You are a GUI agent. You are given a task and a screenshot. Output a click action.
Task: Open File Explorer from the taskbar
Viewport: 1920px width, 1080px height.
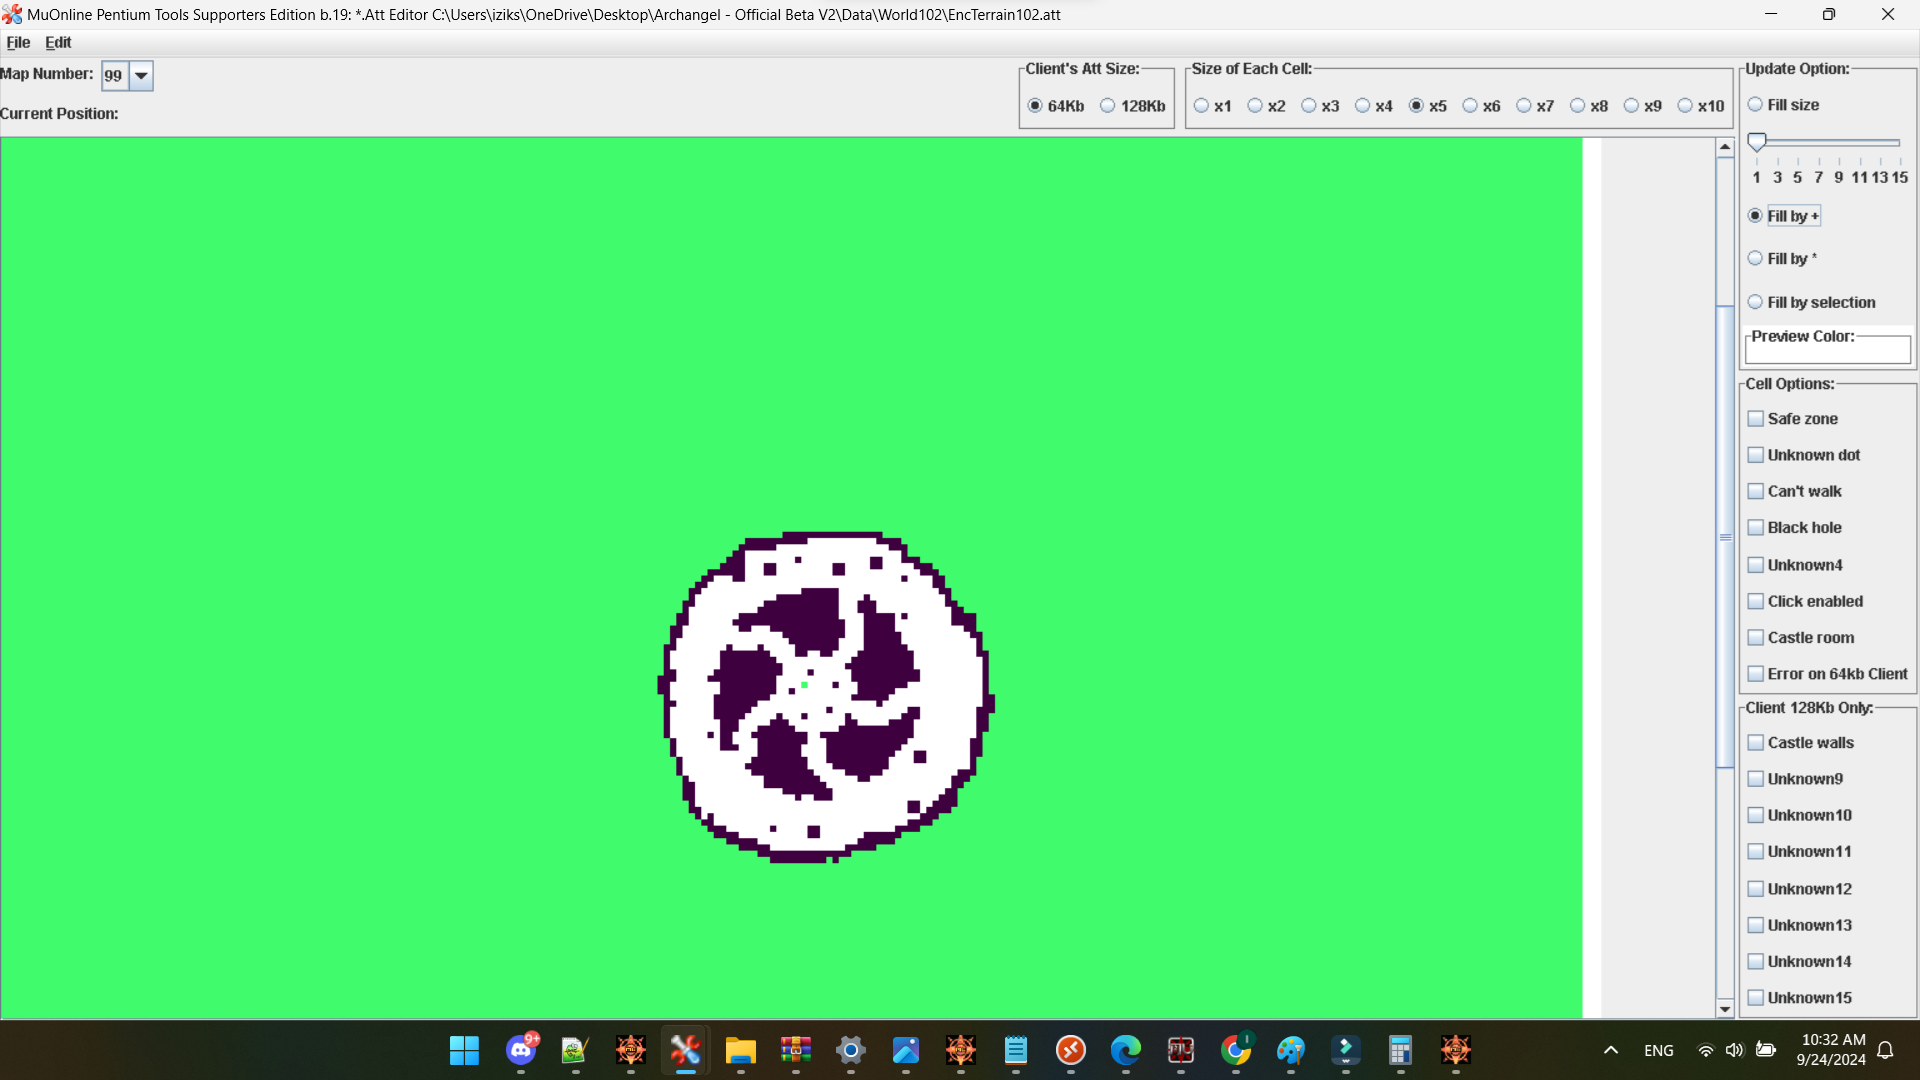(x=740, y=1050)
